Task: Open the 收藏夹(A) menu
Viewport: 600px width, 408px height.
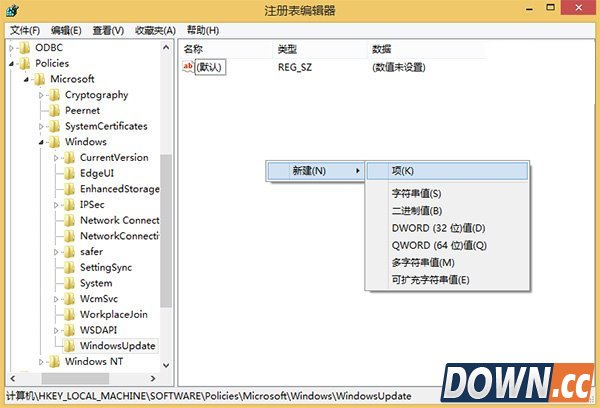Action: pyautogui.click(x=155, y=30)
